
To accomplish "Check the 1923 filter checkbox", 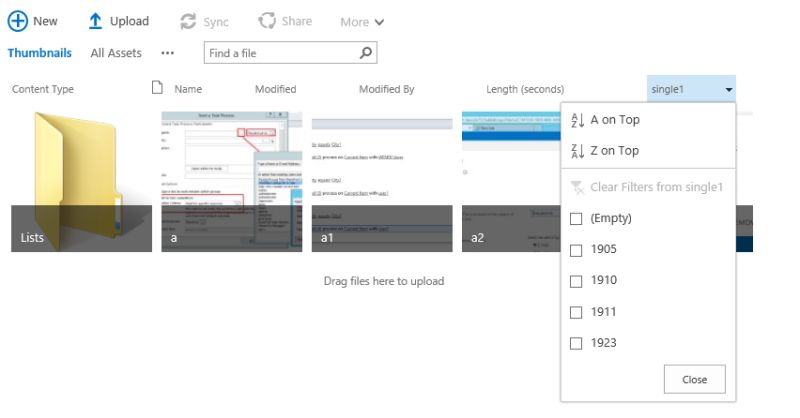I will (x=576, y=343).
